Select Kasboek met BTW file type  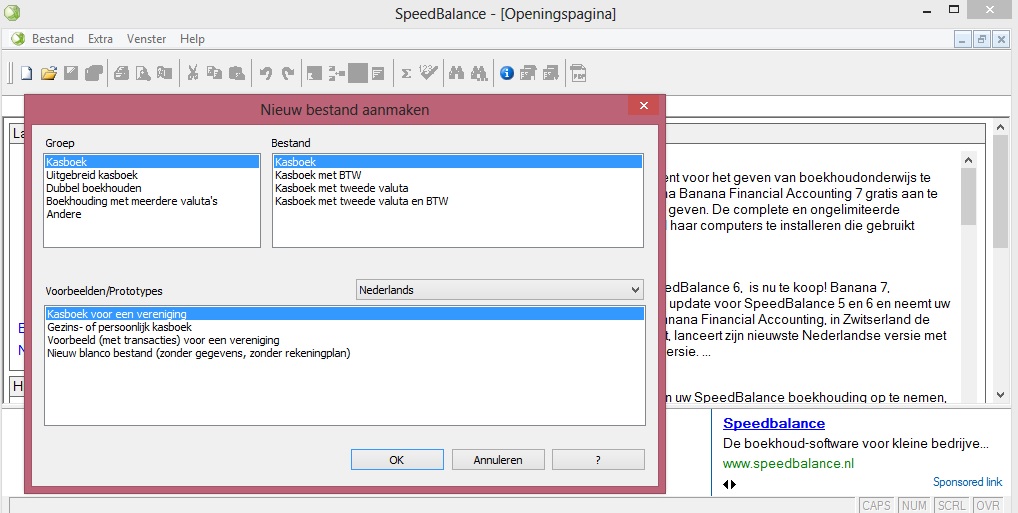458,175
